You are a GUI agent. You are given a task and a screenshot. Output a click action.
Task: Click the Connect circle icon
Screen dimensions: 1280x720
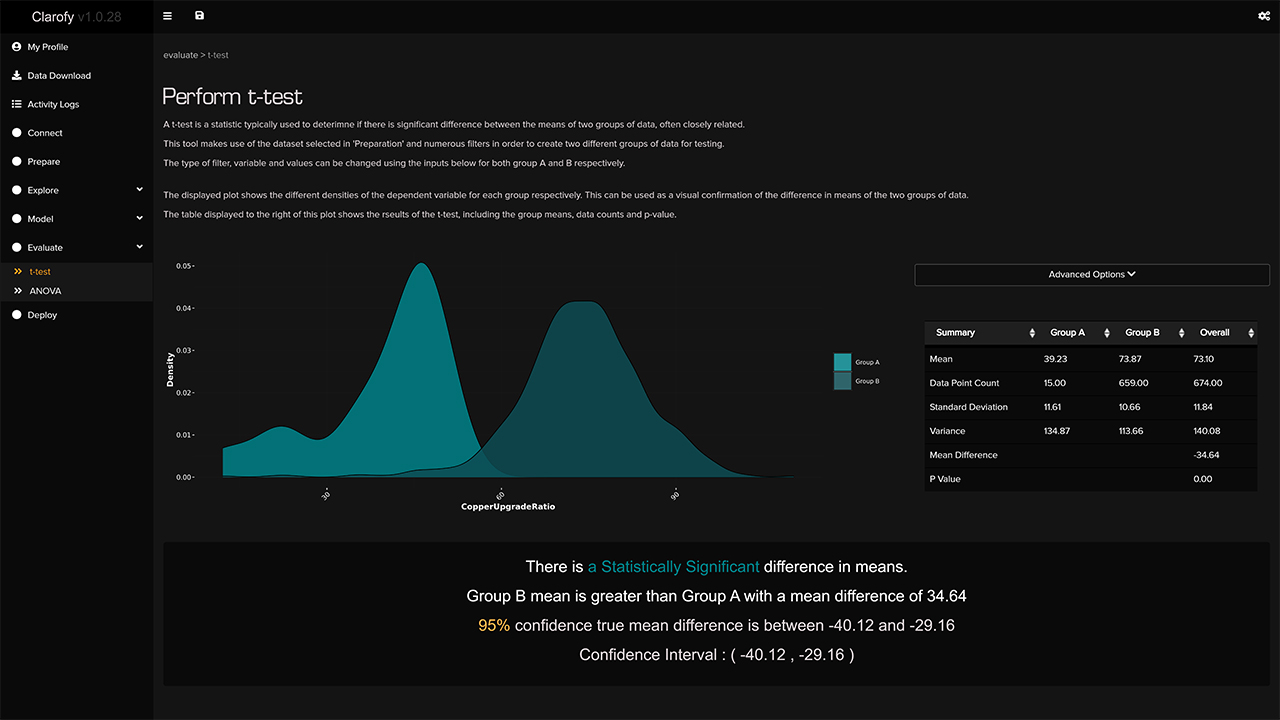click(17, 133)
